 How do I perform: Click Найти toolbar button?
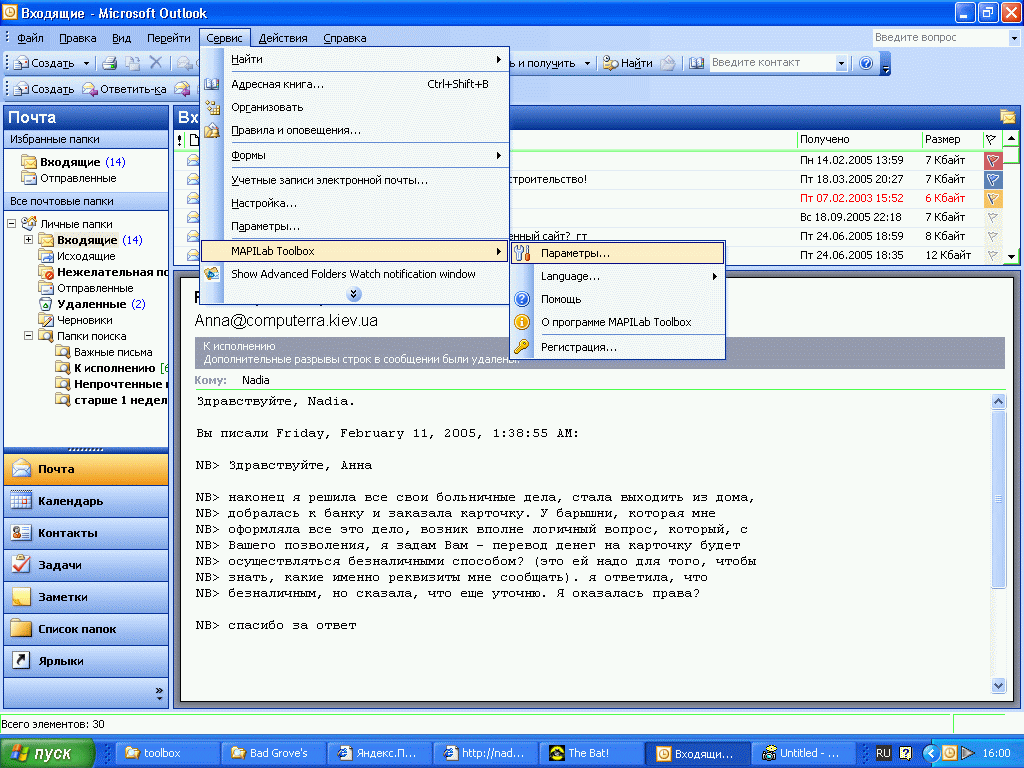(628, 63)
